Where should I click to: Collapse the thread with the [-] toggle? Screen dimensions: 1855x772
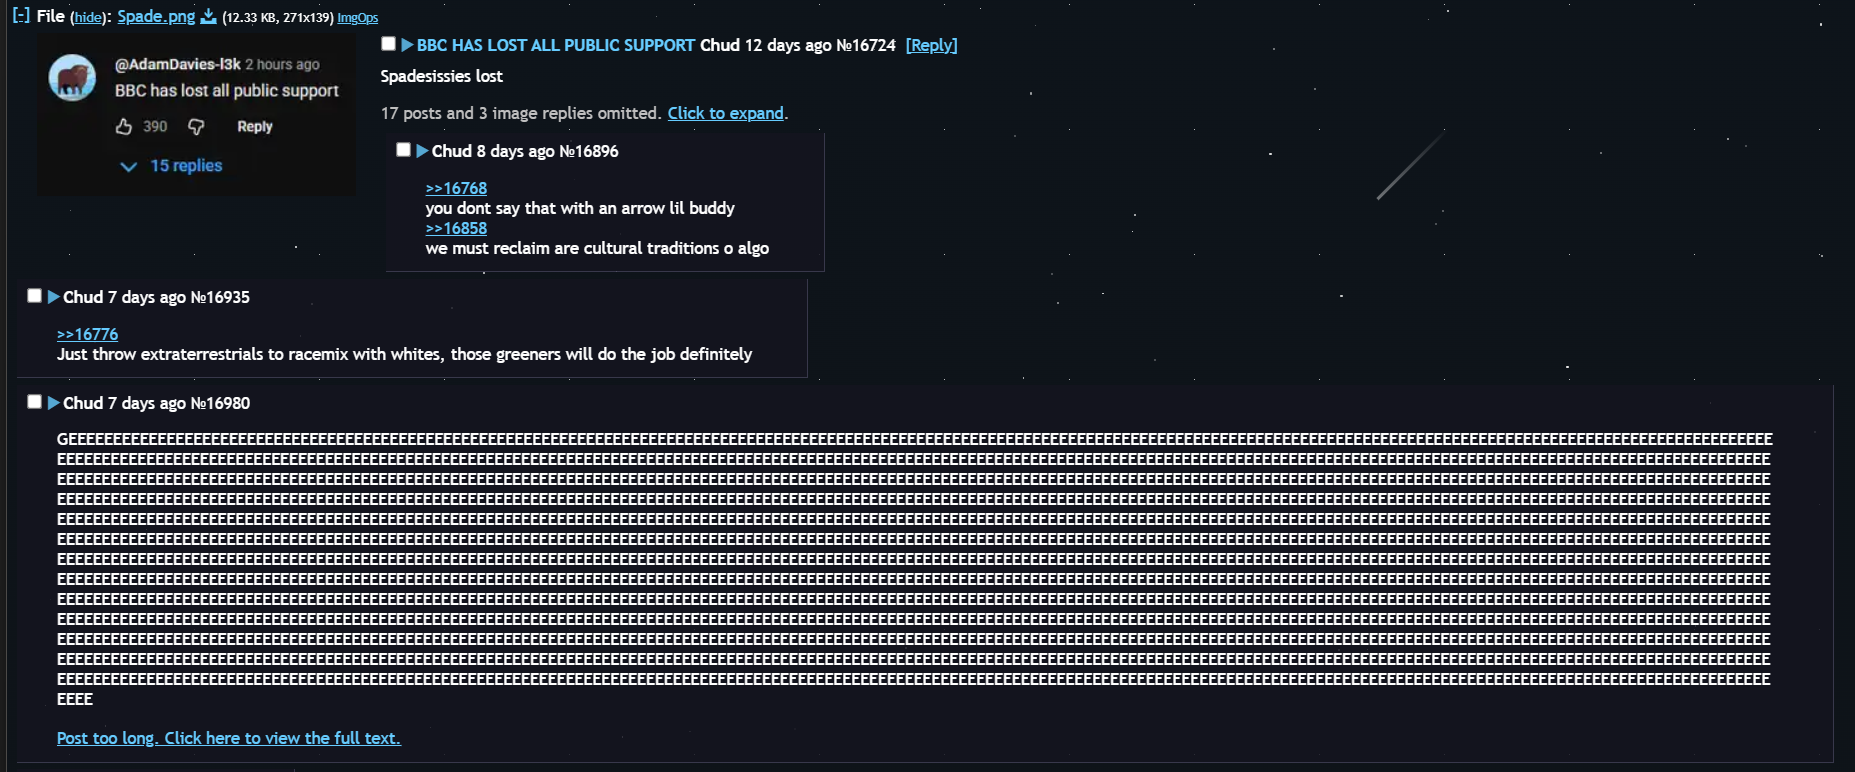point(21,16)
